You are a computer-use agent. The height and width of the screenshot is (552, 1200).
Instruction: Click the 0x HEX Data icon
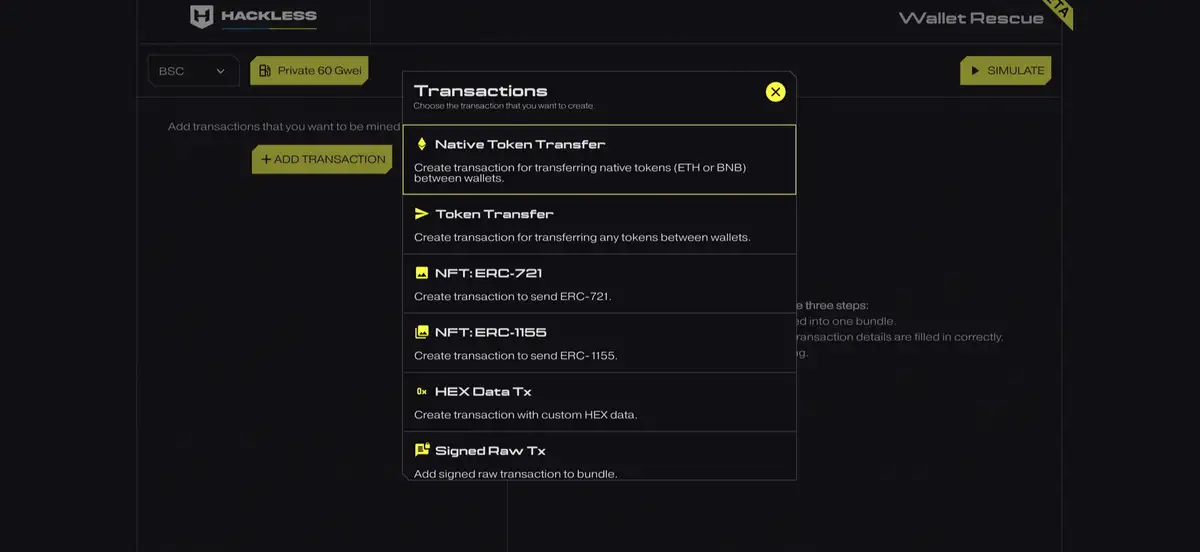421,391
